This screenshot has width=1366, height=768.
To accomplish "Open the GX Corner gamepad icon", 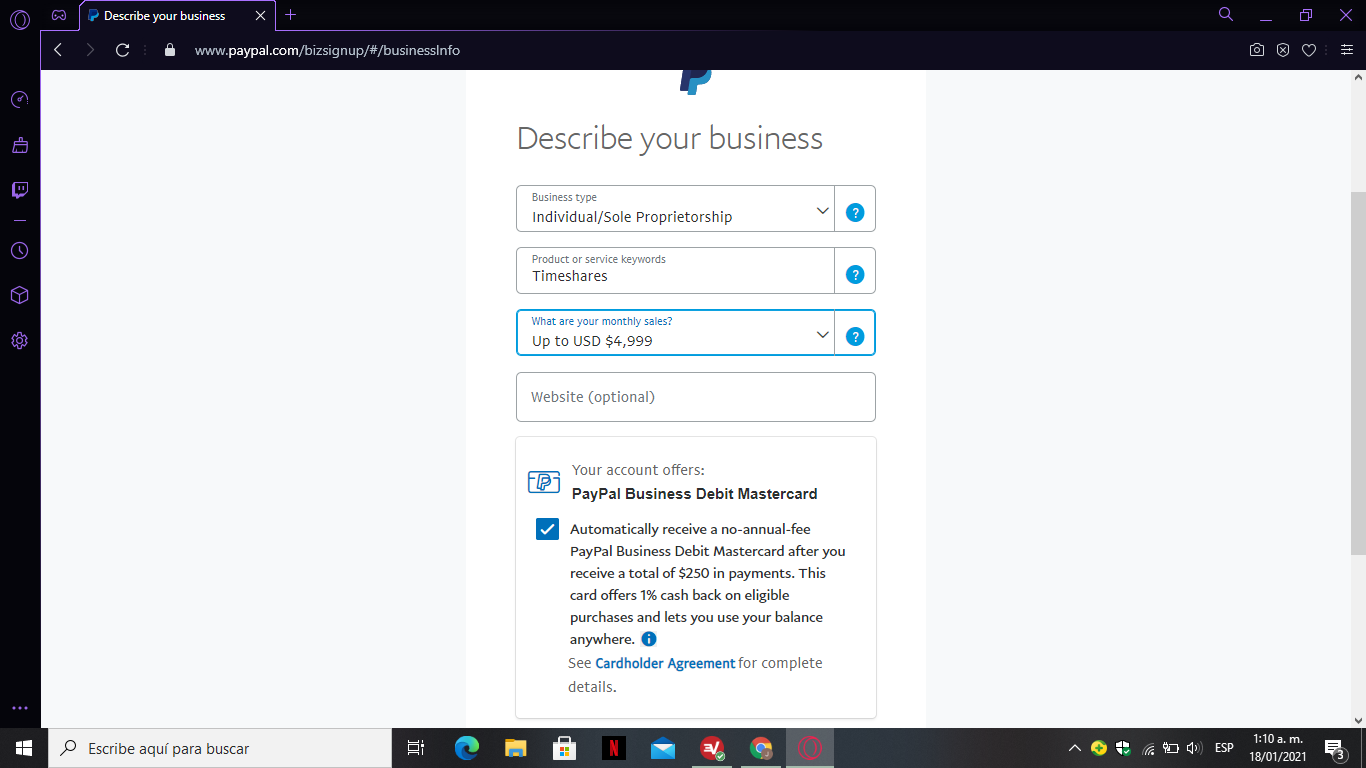I will [59, 15].
